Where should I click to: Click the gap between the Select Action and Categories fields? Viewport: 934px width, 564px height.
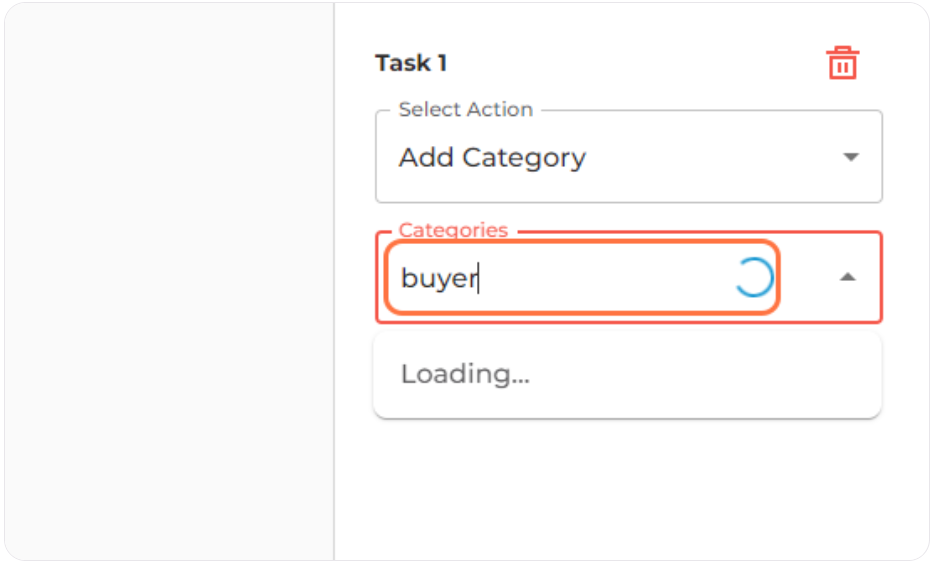coord(628,214)
